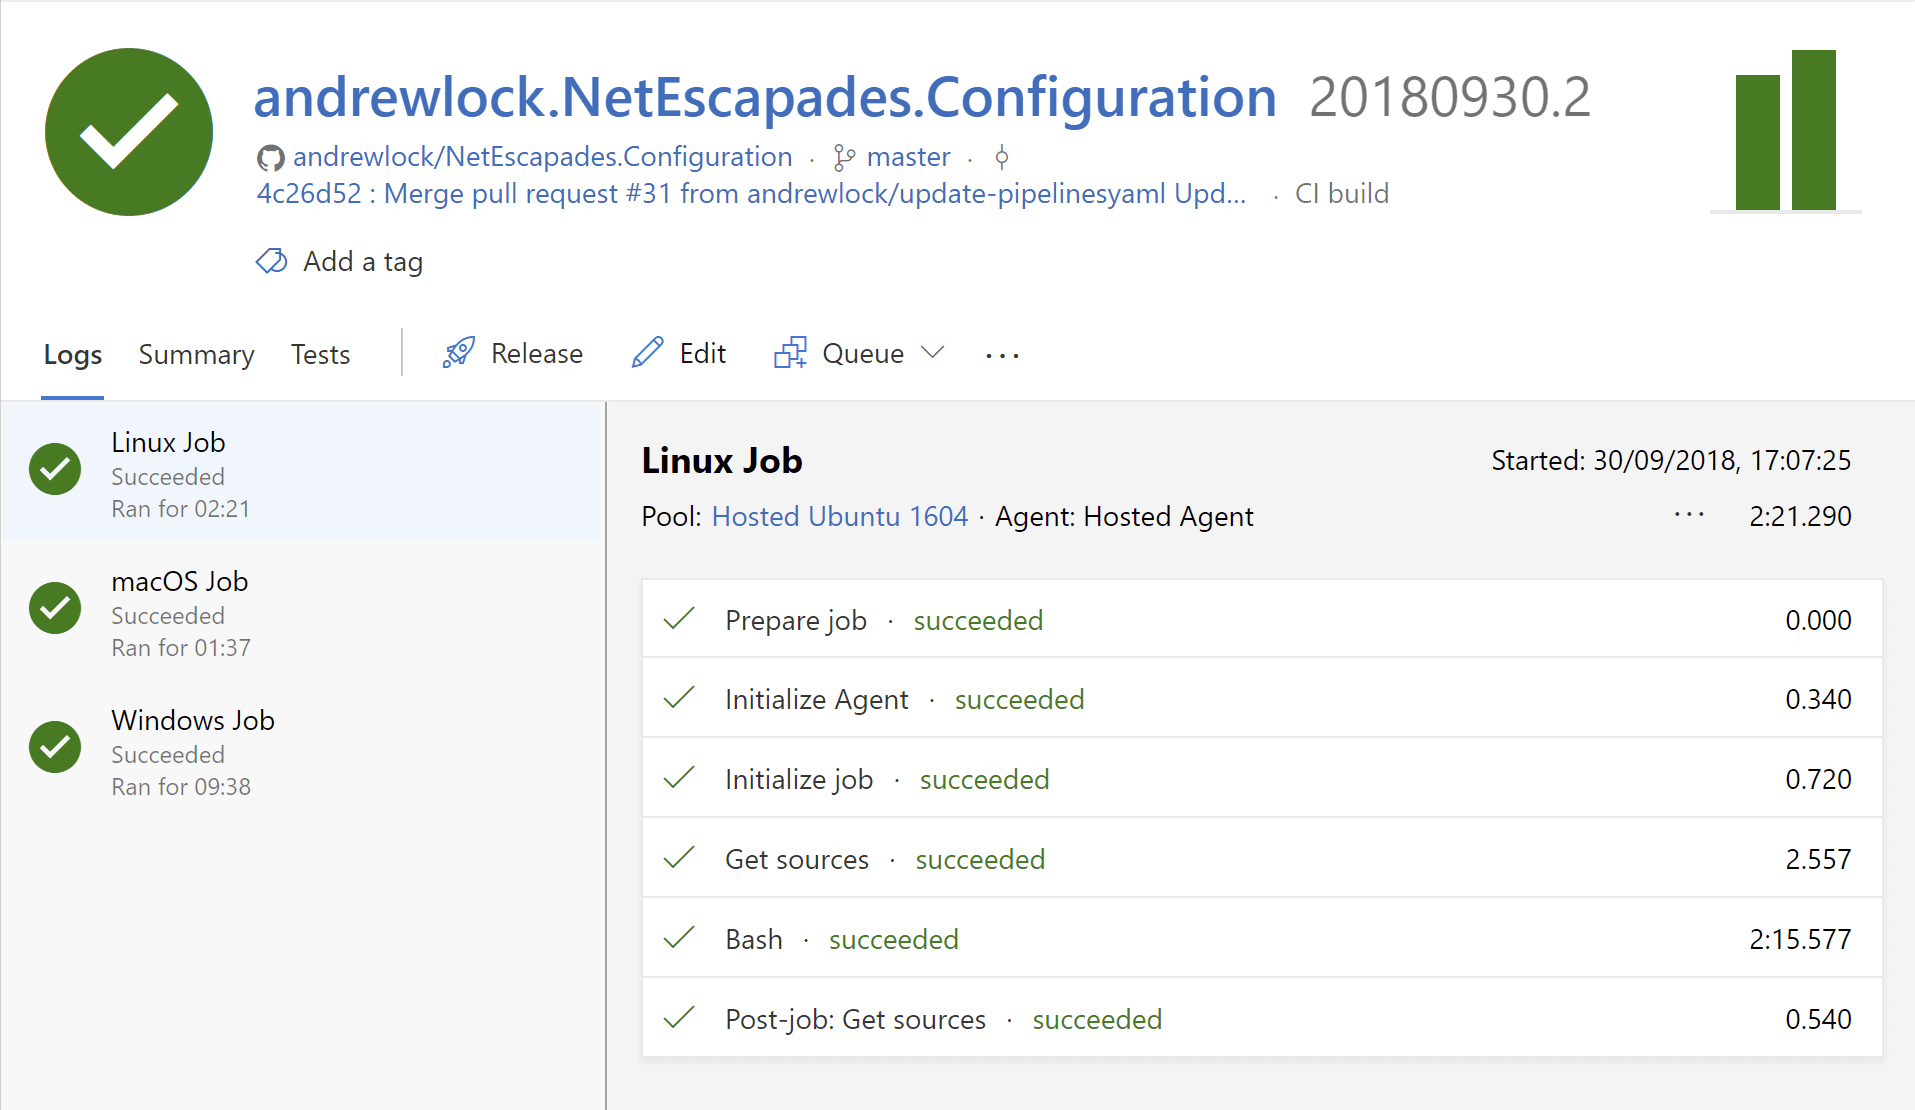
Task: Click the Ran for 09:38 text
Action: pos(181,787)
